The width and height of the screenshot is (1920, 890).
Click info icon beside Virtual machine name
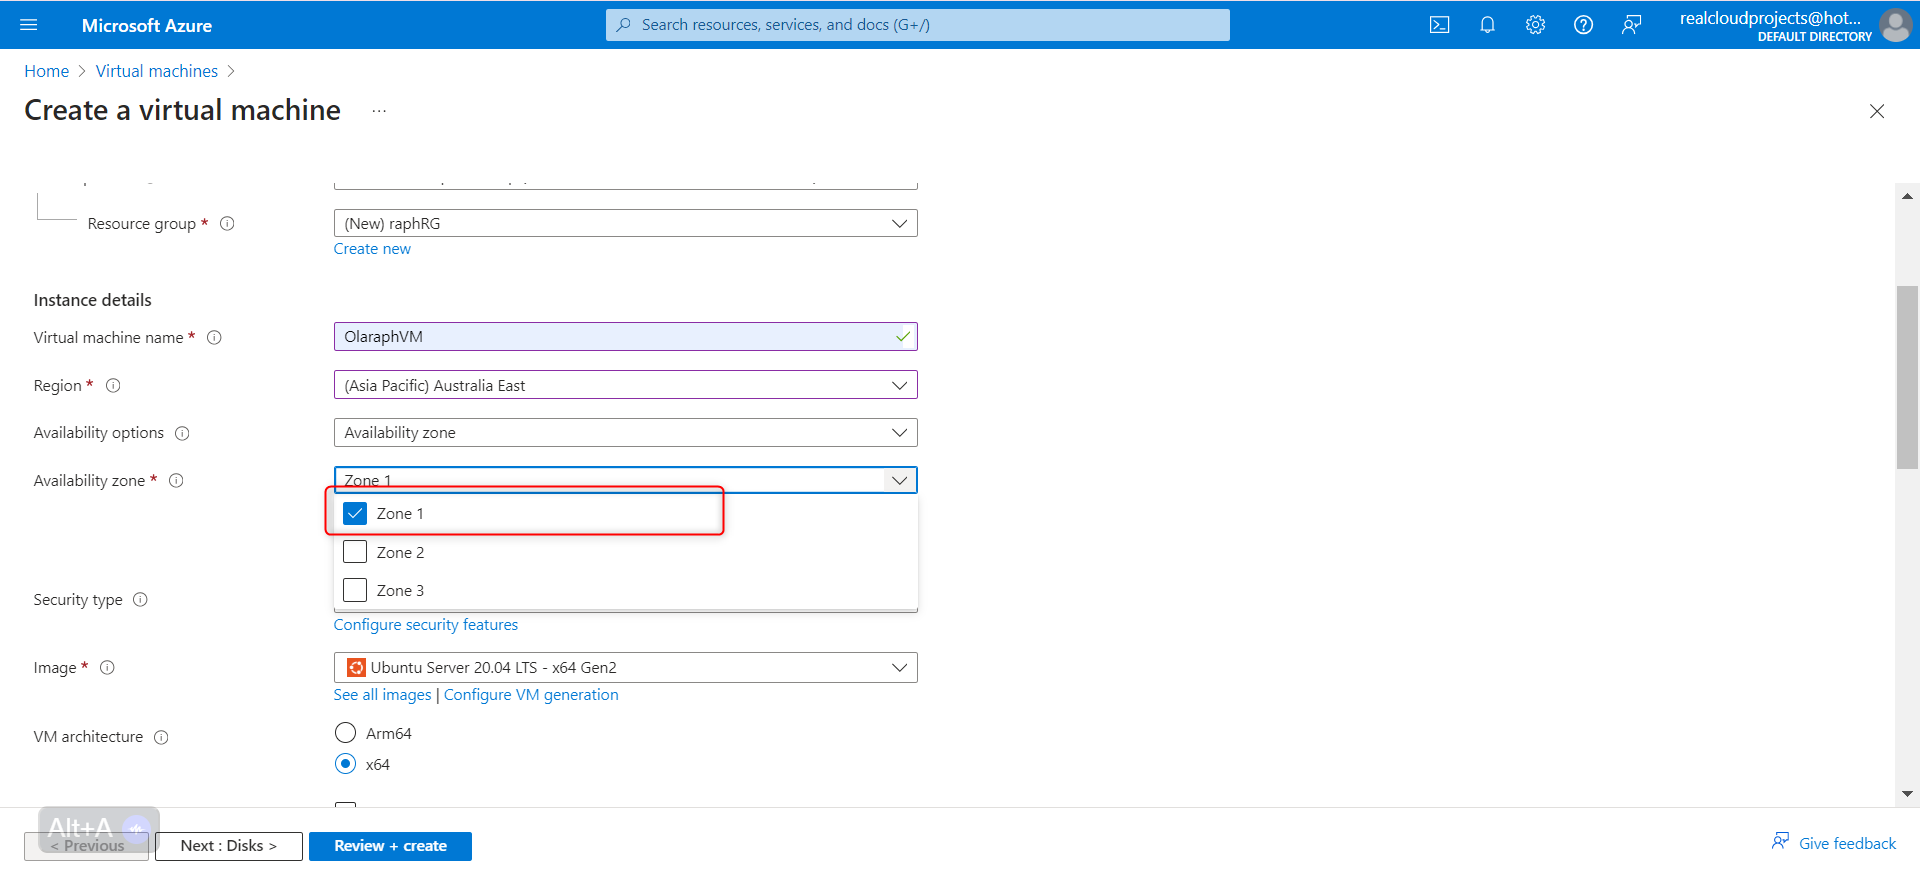coord(214,338)
